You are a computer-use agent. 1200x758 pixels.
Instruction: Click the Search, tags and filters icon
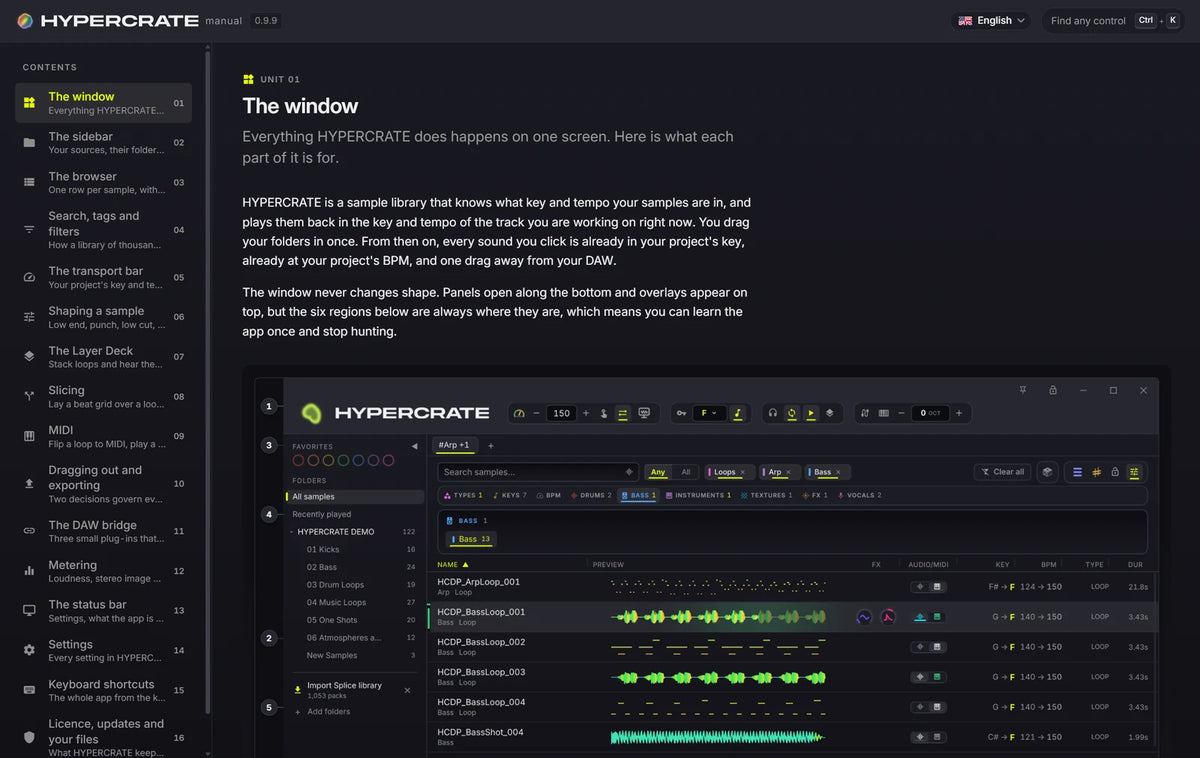pyautogui.click(x=29, y=230)
